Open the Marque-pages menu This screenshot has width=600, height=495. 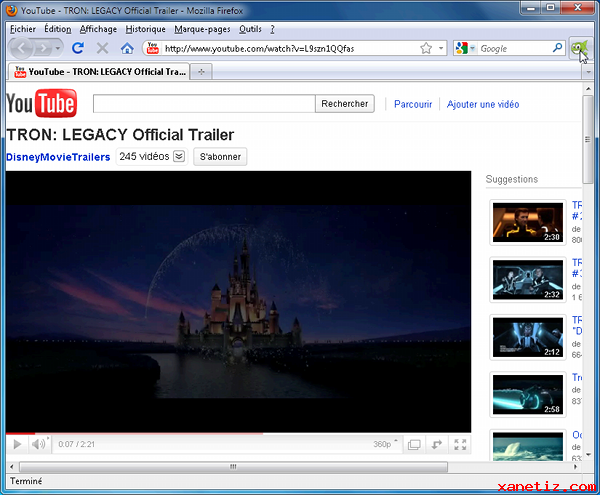point(202,29)
